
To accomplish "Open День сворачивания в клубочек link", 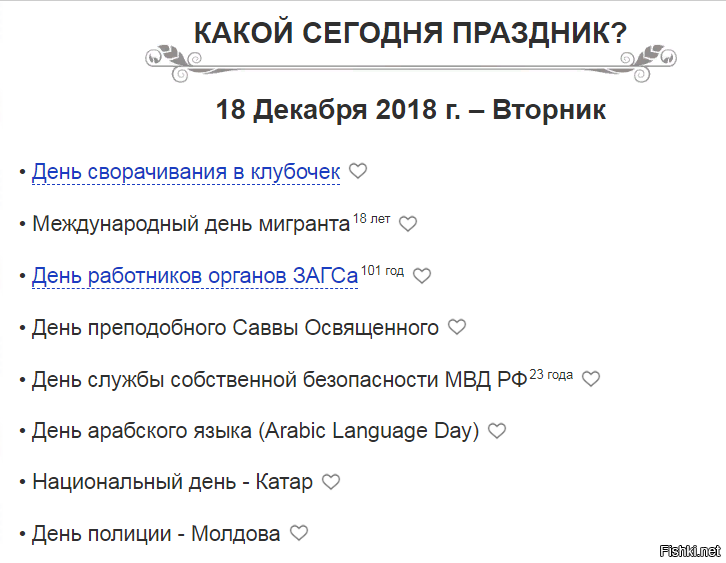I will (186, 172).
